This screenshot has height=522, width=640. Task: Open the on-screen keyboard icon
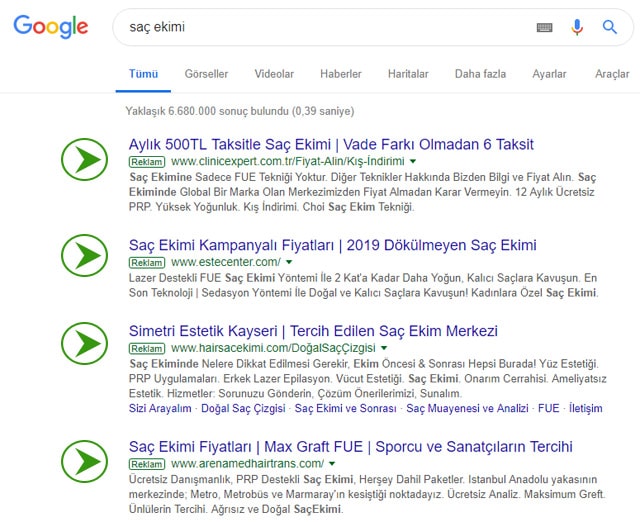point(544,27)
